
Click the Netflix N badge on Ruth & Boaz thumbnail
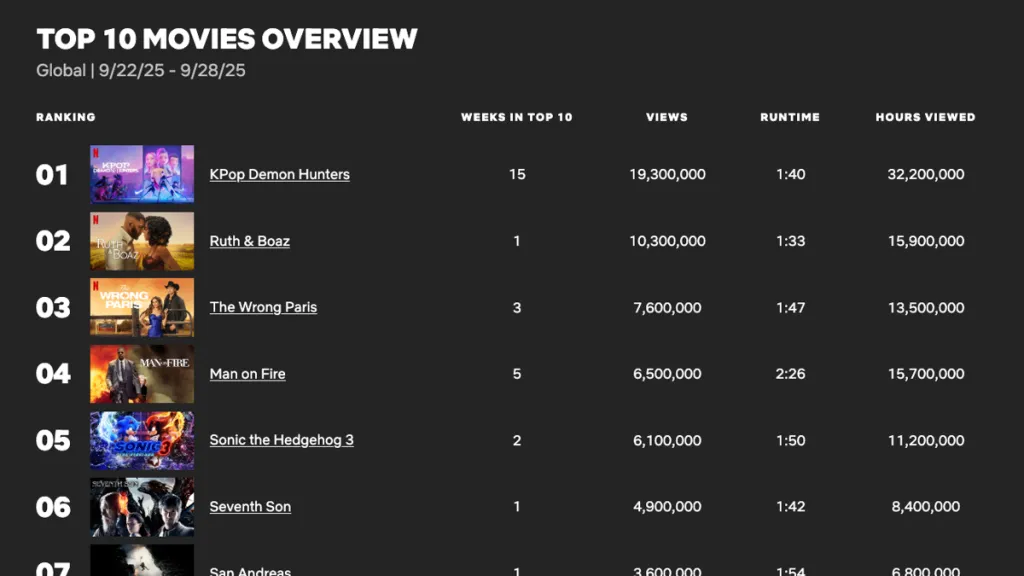[98, 221]
